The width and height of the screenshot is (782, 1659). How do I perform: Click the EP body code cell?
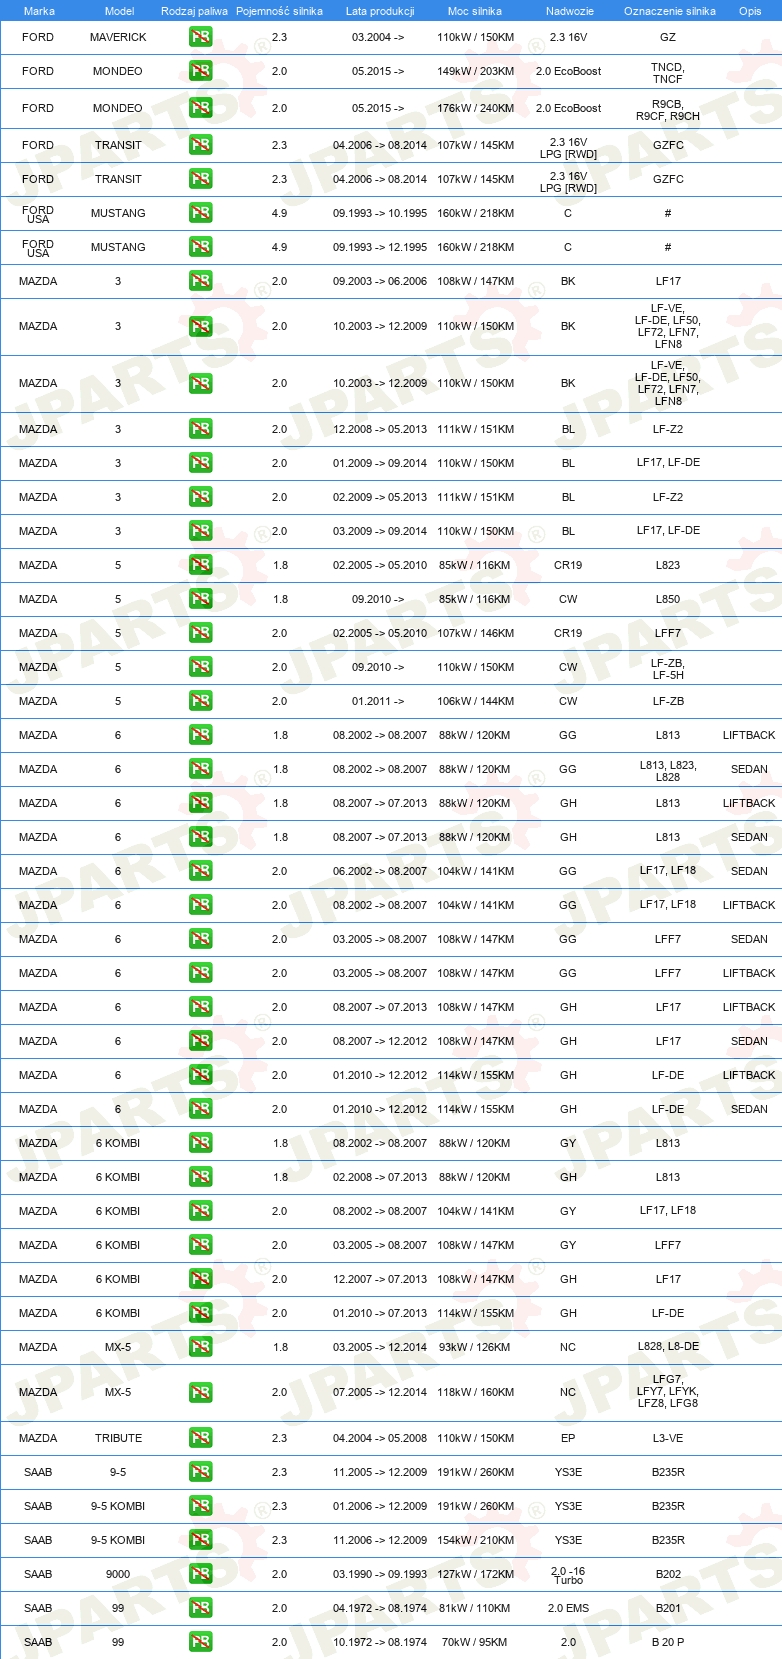tap(568, 1438)
